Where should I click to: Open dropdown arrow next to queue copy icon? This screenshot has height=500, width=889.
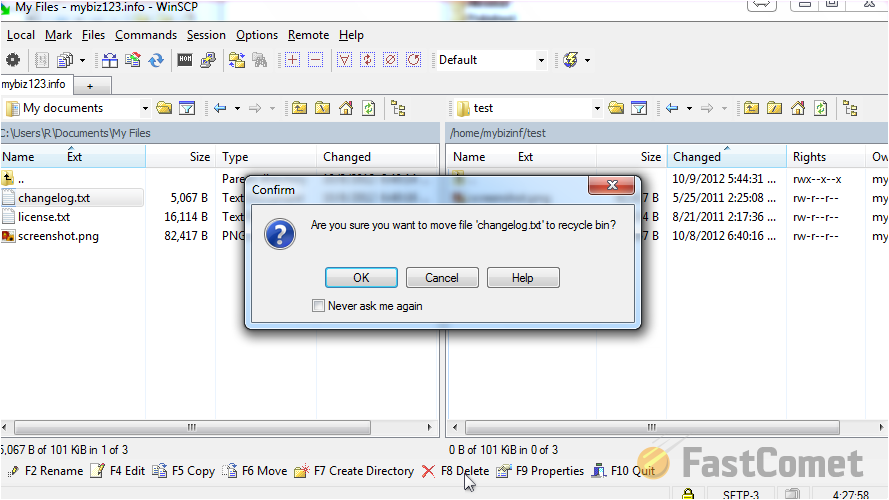pyautogui.click(x=82, y=60)
